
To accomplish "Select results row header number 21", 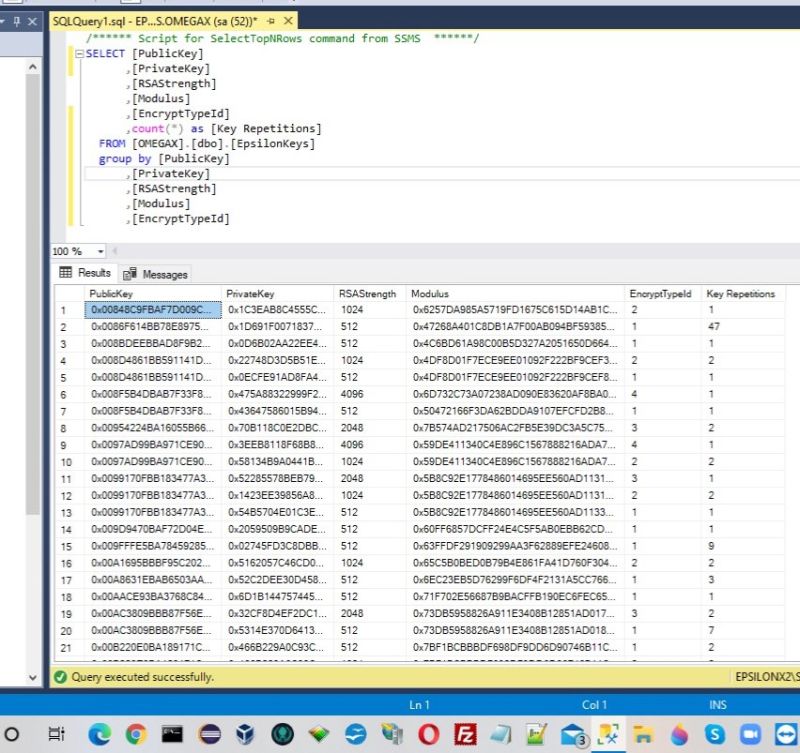I will [69, 648].
